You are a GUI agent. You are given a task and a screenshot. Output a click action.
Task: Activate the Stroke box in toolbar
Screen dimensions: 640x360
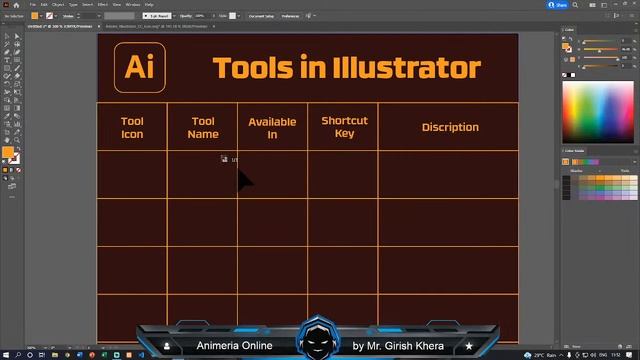click(15, 158)
